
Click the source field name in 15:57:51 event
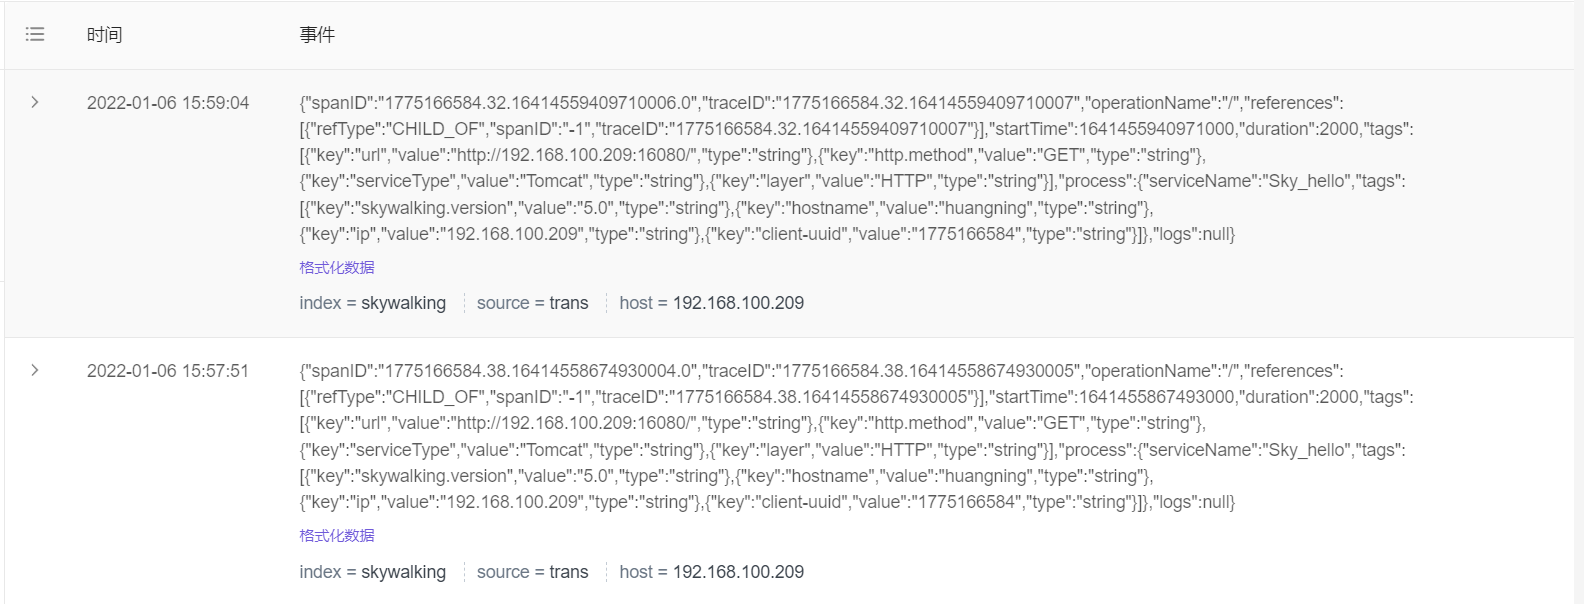click(503, 572)
